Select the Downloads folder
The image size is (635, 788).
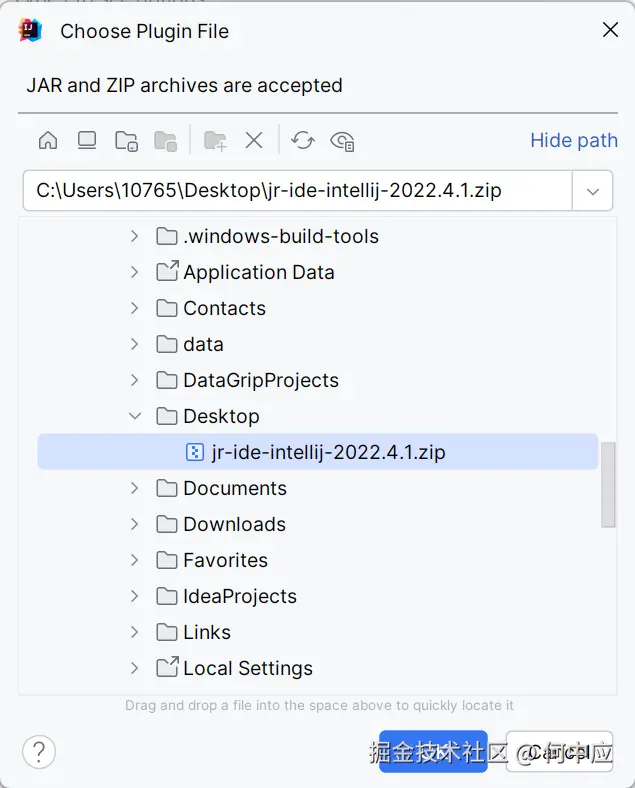point(234,524)
